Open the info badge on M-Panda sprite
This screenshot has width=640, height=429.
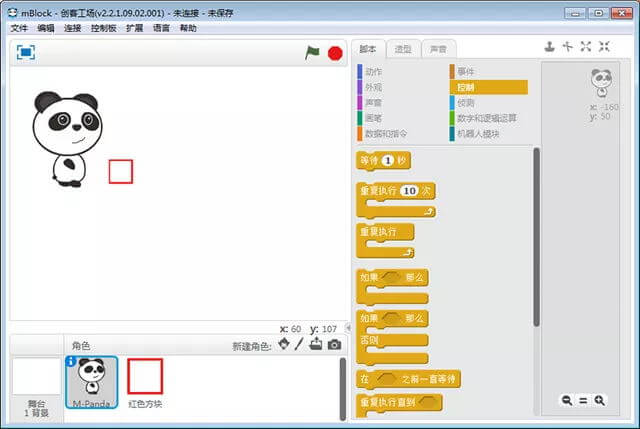71,361
